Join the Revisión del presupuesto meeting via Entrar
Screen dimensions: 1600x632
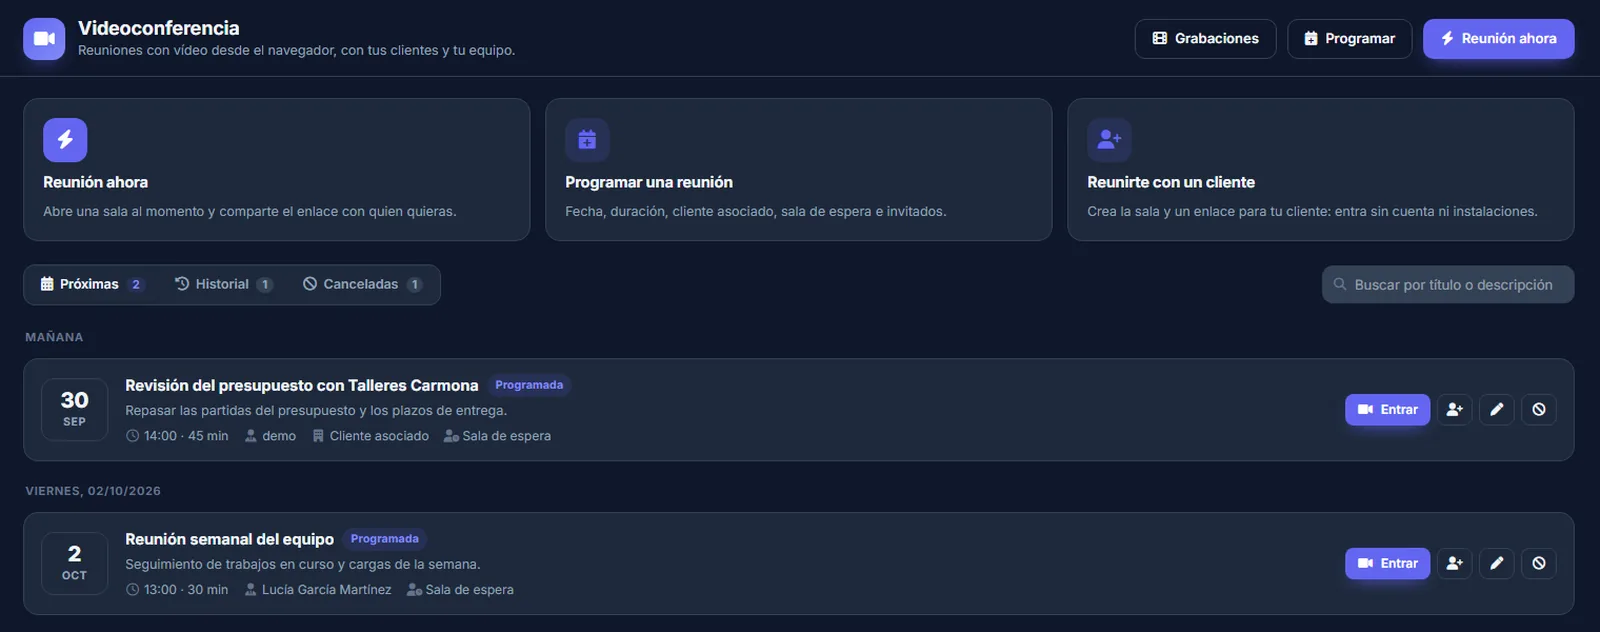click(1387, 409)
